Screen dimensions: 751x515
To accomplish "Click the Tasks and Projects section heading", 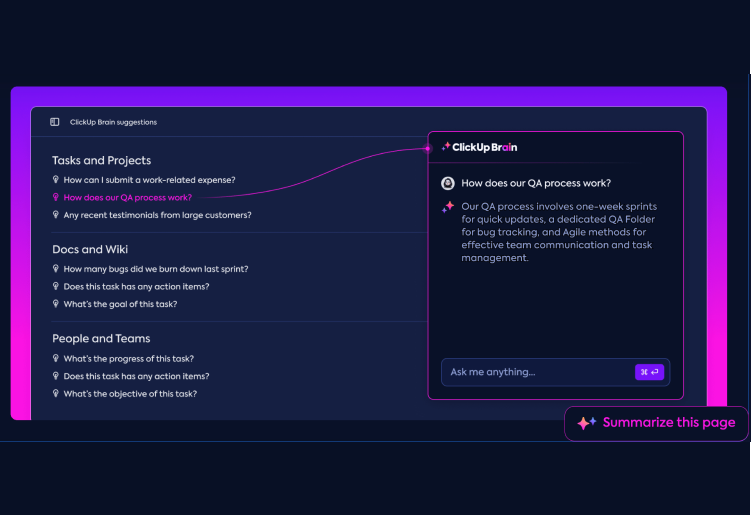I will point(101,160).
